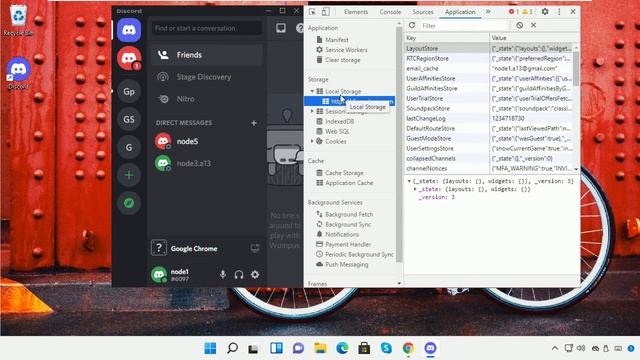
Task: Click the stream screen icon beside Google Chrome
Action: pyautogui.click(x=255, y=249)
